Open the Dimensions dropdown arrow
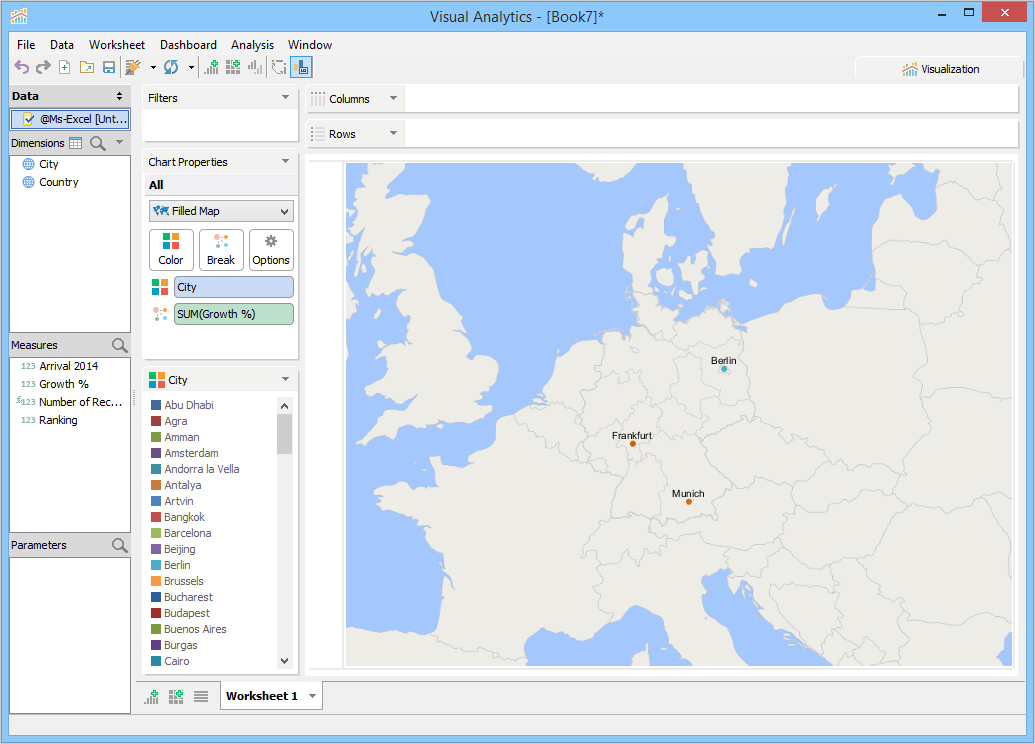Image resolution: width=1035 pixels, height=744 pixels. point(119,142)
